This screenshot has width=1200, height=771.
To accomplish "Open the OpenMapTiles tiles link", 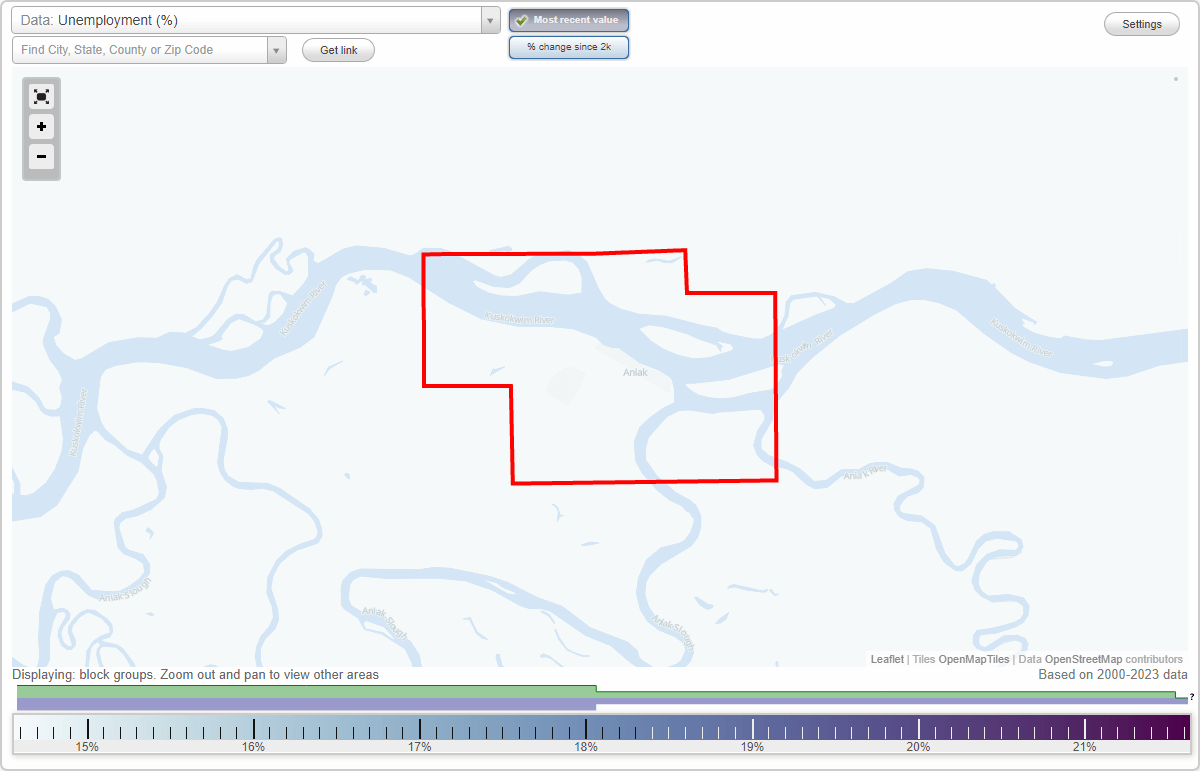I will tap(975, 659).
